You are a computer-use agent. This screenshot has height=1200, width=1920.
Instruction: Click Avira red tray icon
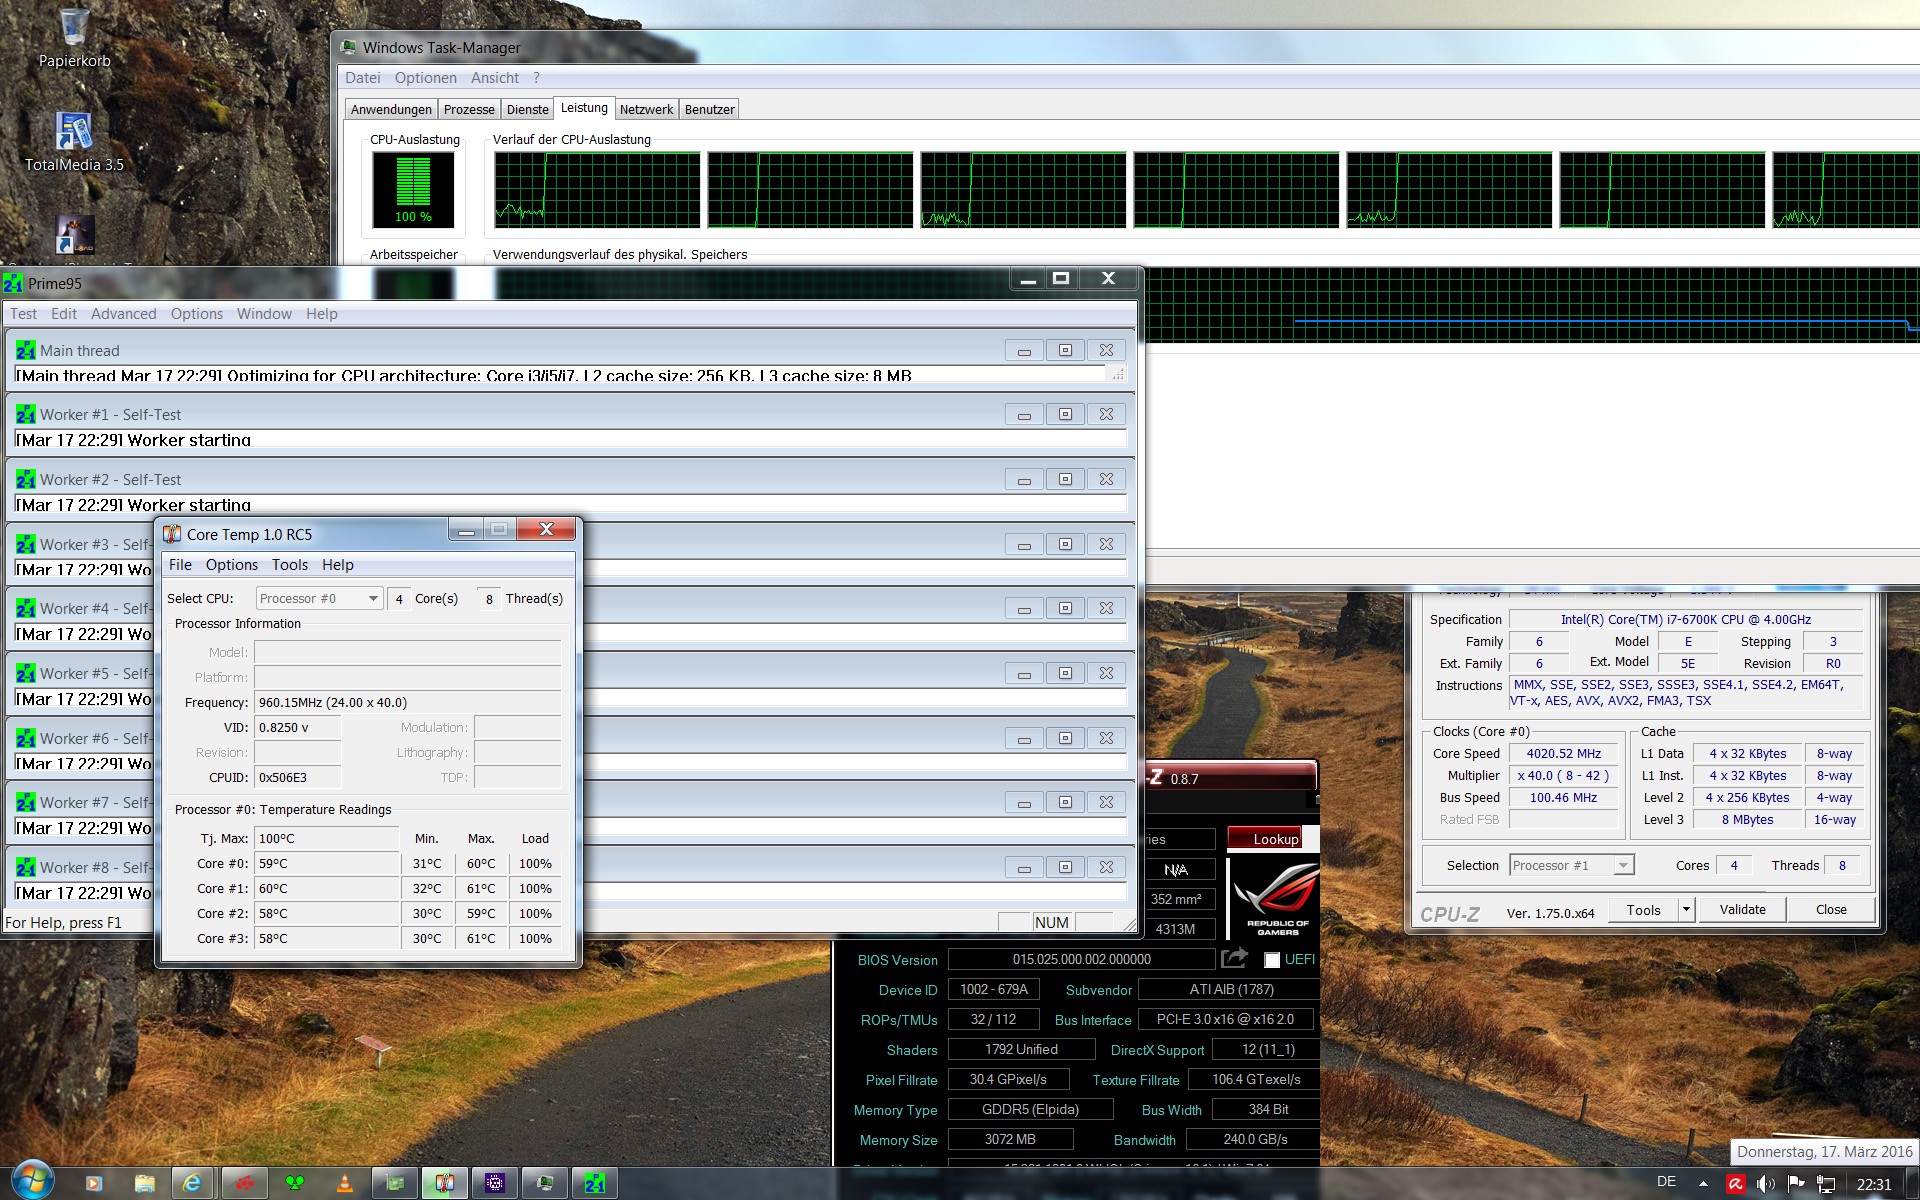click(x=1736, y=1183)
